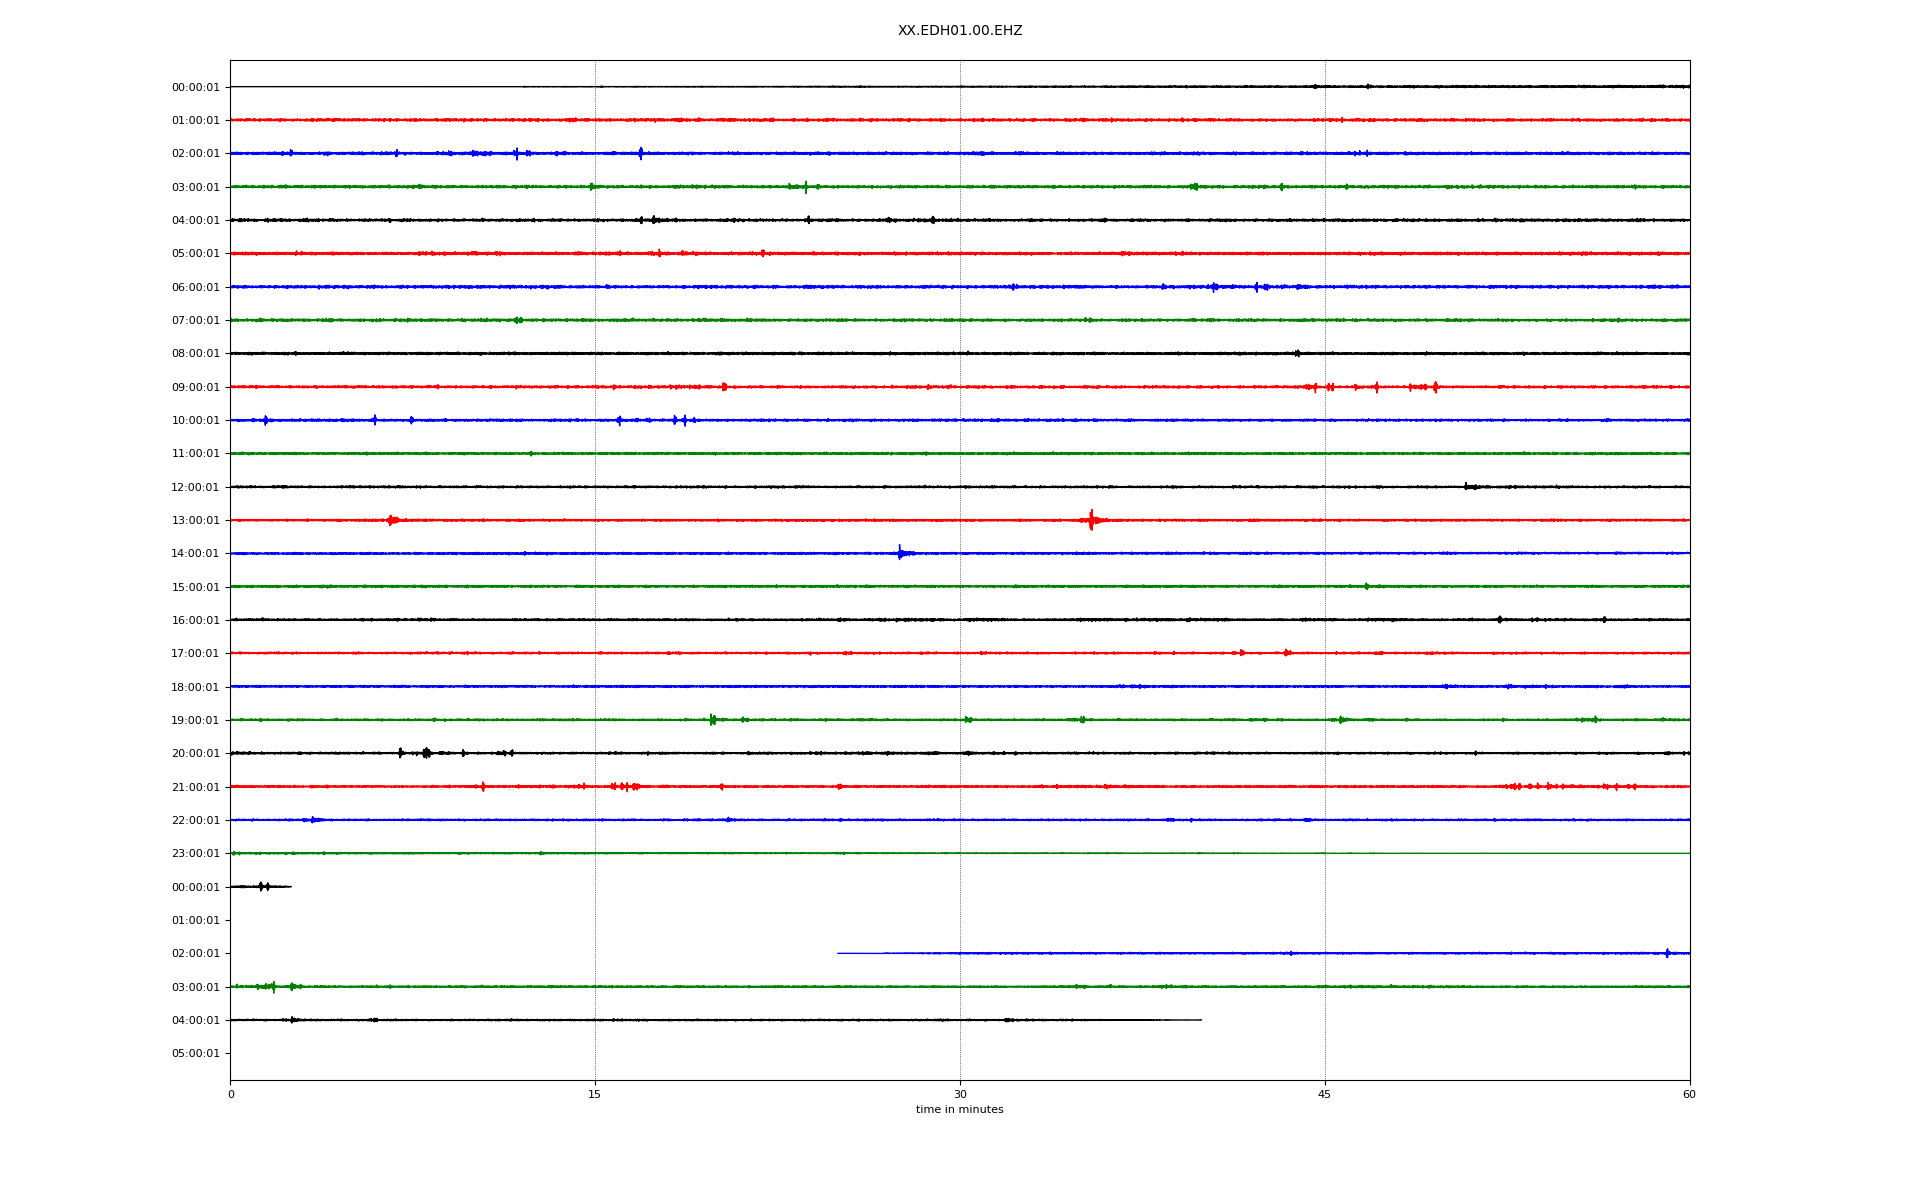This screenshot has height=1200, width=1920.
Task: Click the 23:00:01 green trace label
Action: tap(195, 853)
